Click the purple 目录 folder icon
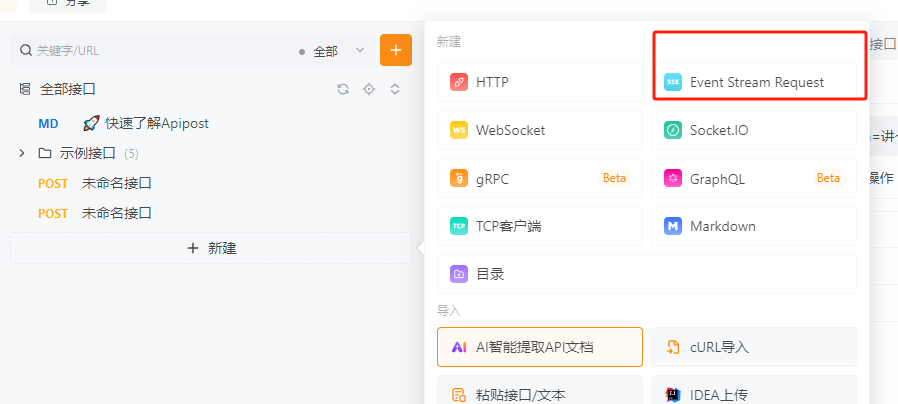 [459, 274]
